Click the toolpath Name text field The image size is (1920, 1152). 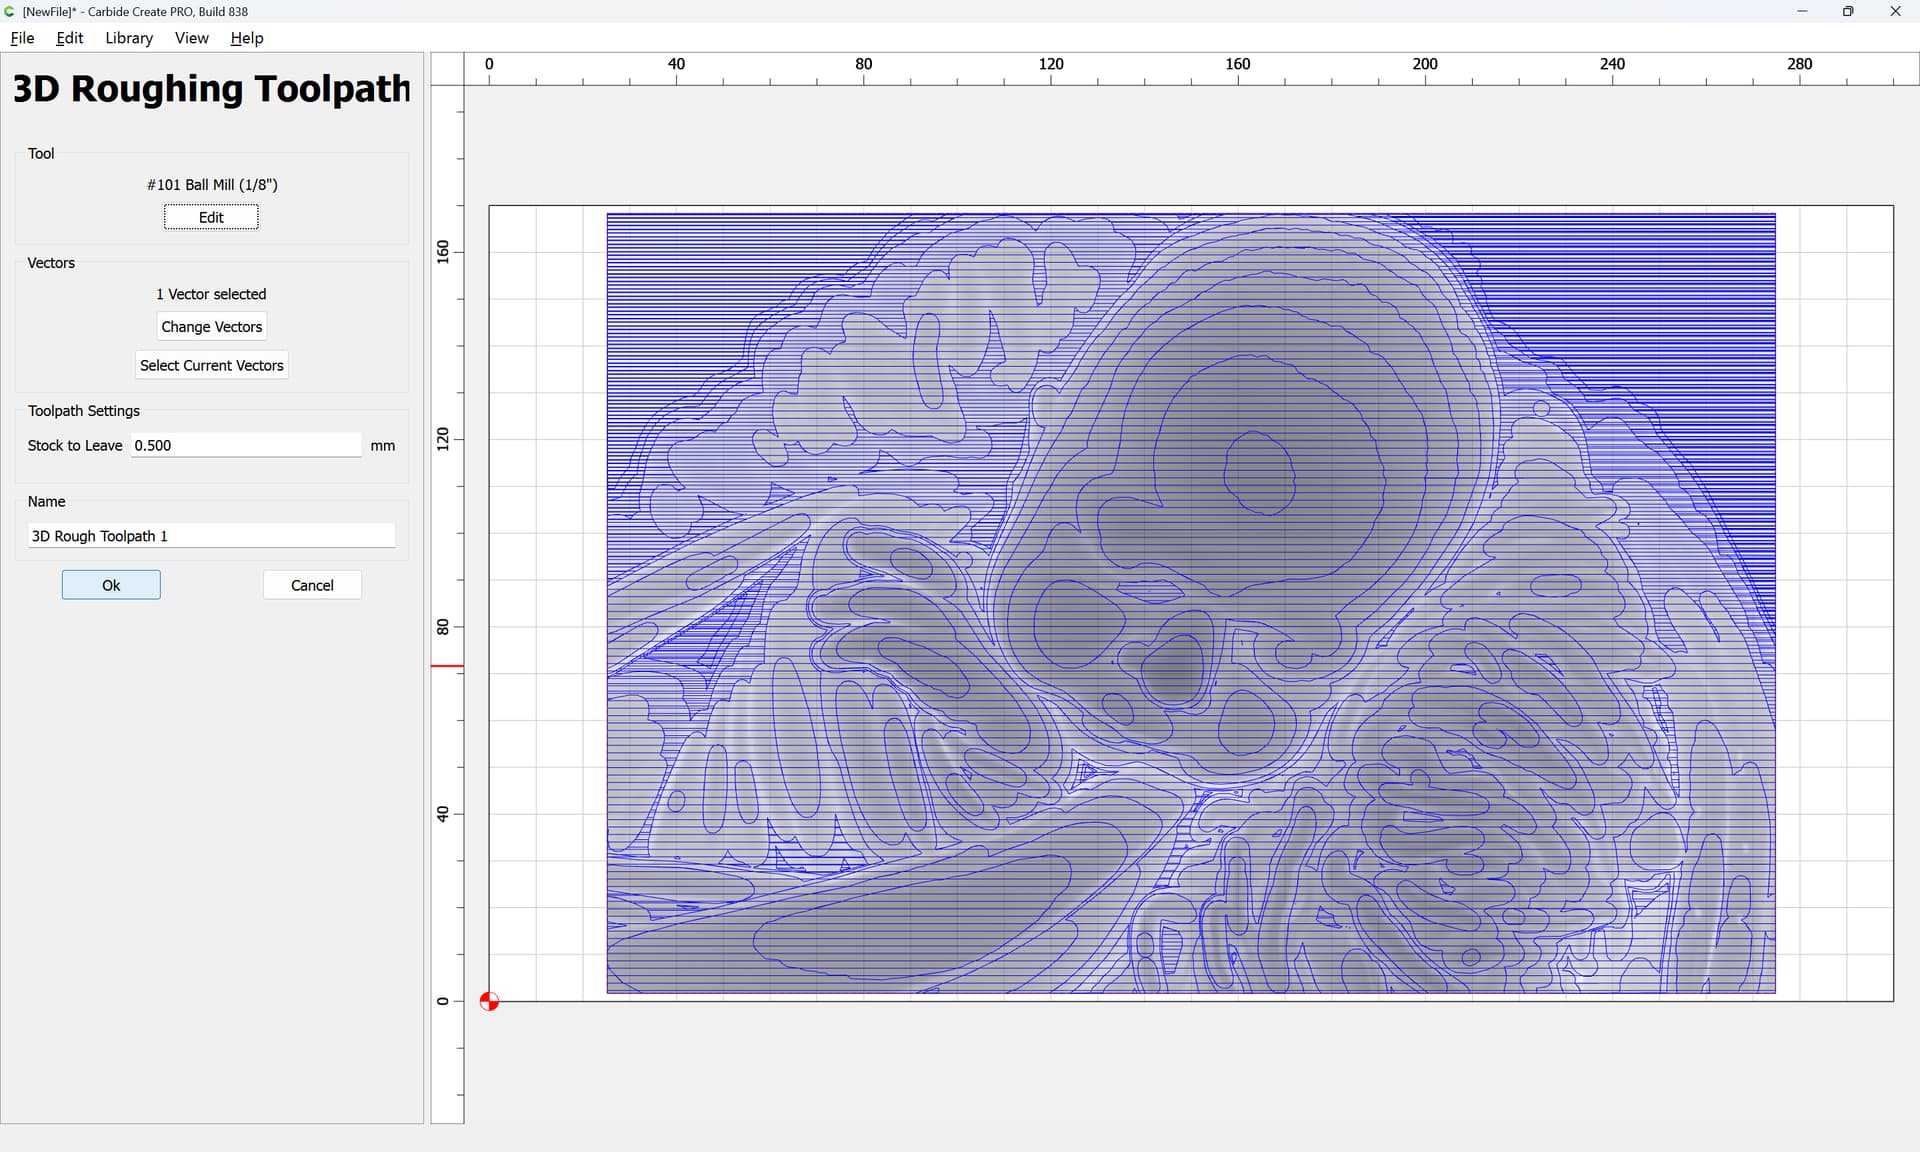click(211, 536)
